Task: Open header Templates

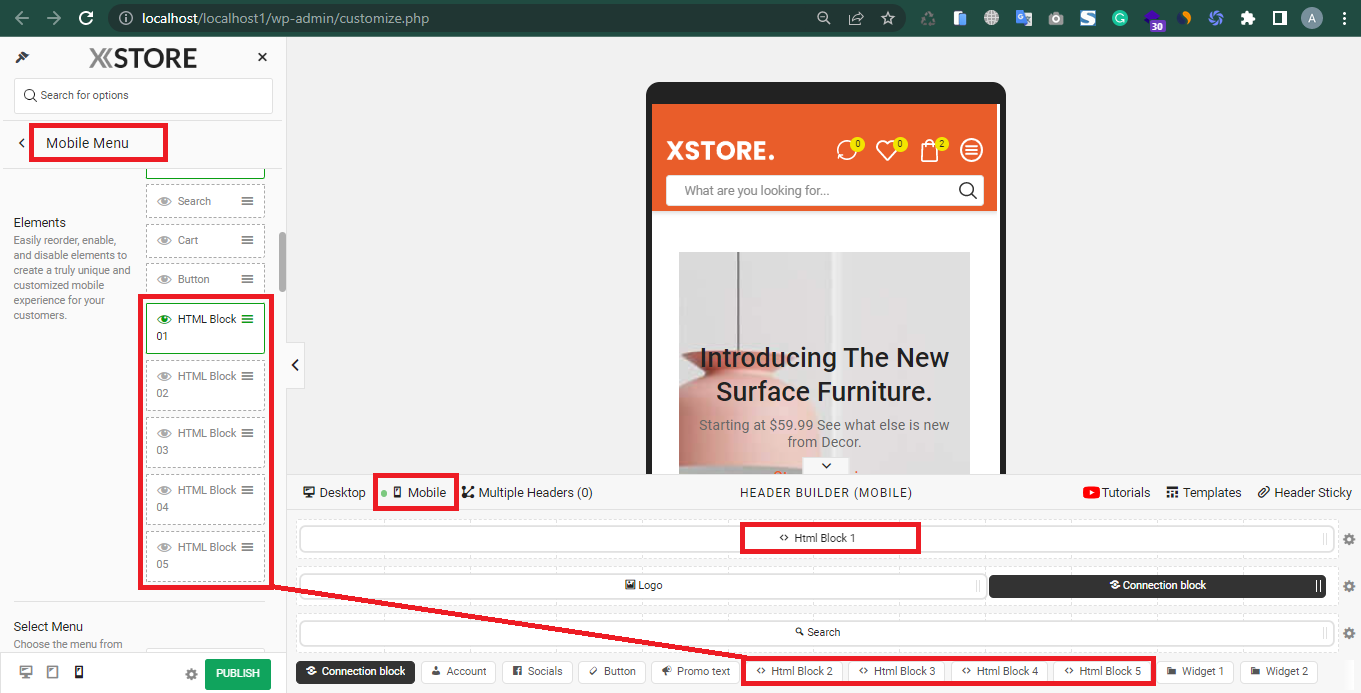Action: tap(1204, 492)
